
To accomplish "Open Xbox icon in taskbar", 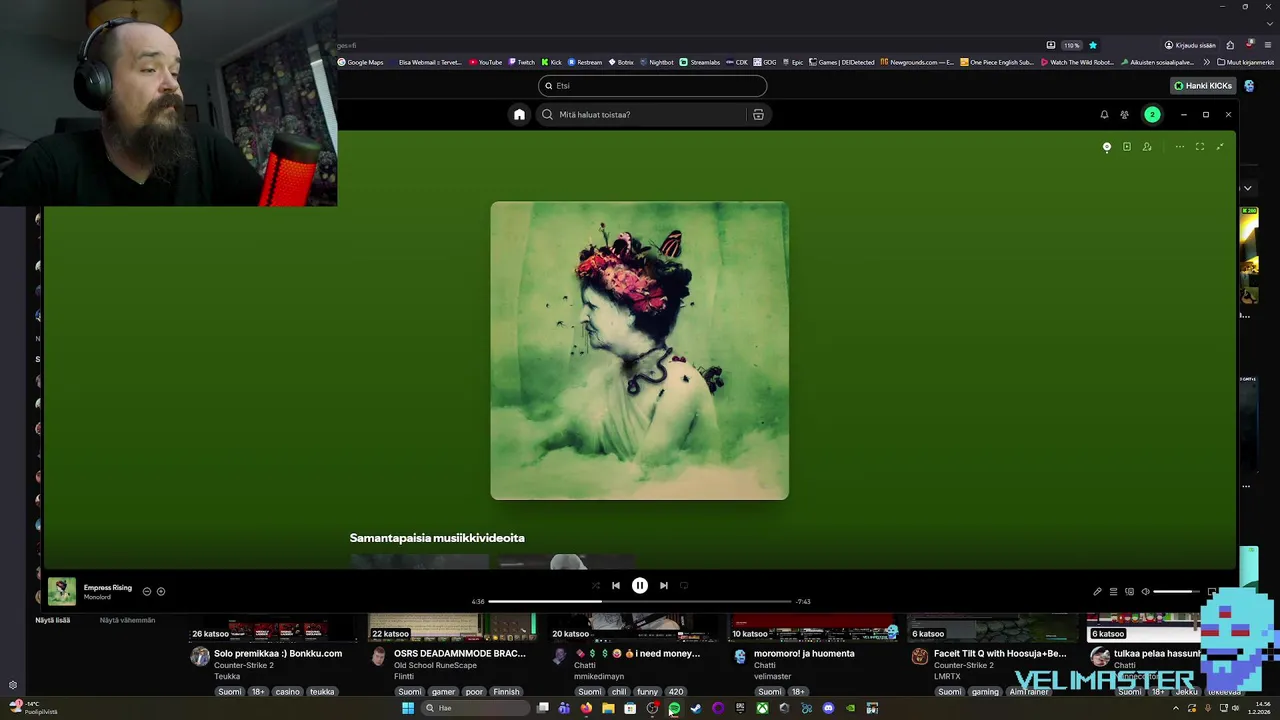I will 762,708.
